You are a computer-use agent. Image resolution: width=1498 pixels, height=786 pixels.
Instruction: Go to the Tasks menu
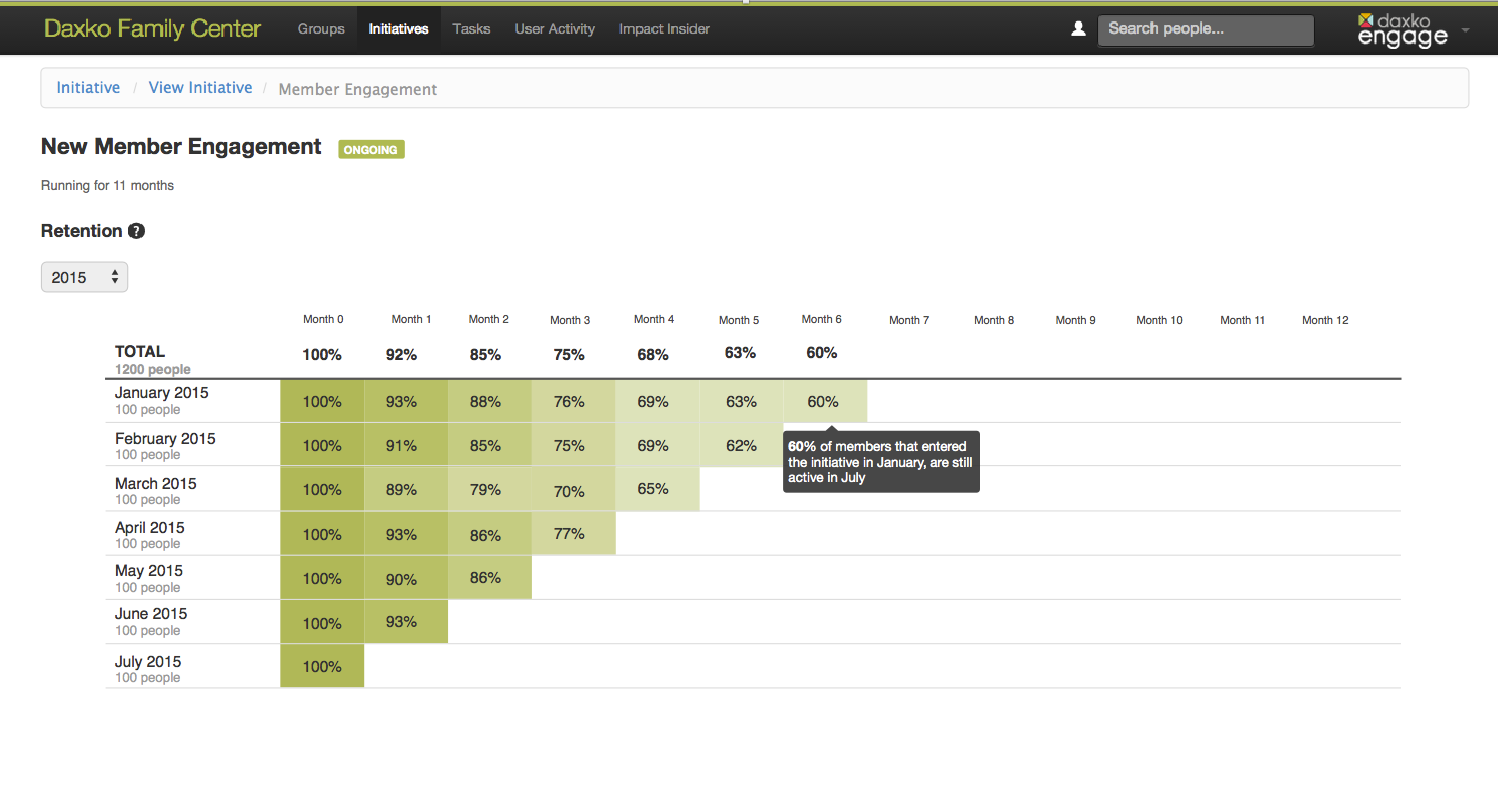(x=471, y=29)
